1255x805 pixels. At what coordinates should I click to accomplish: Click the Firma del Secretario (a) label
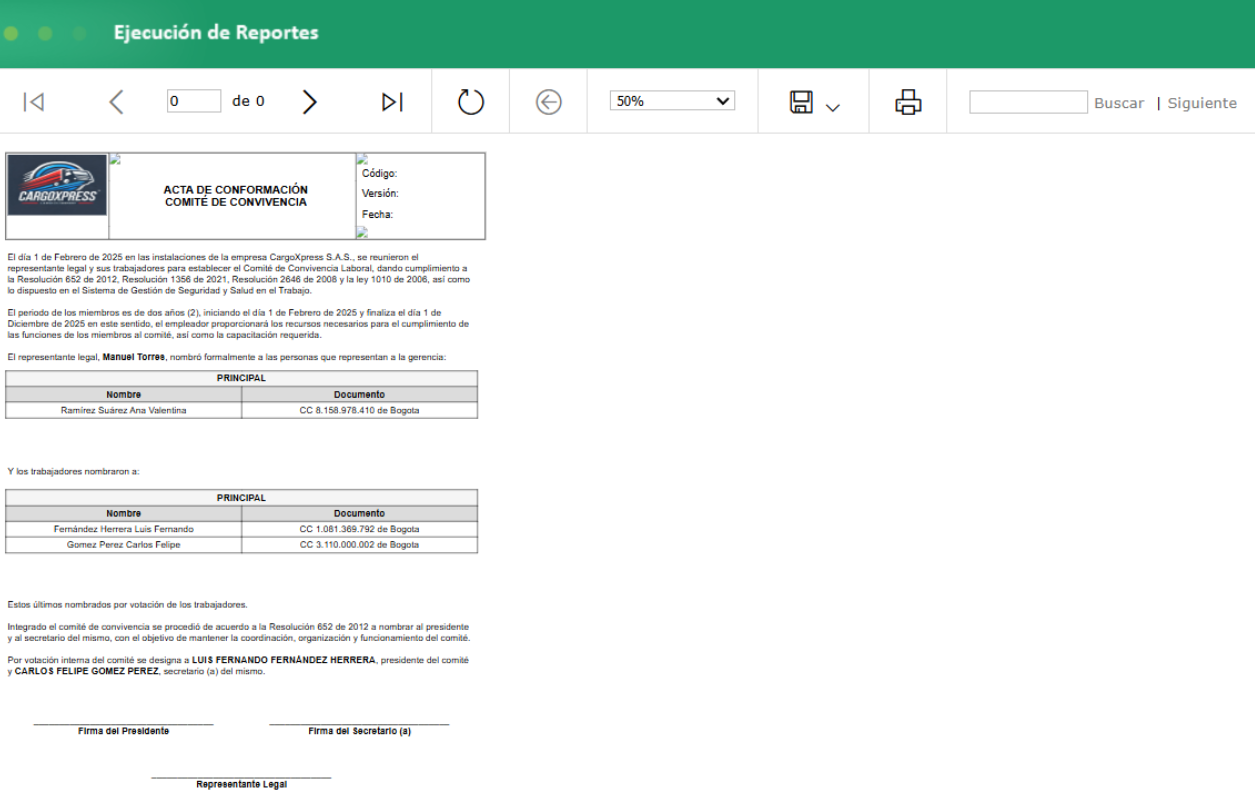pyautogui.click(x=359, y=731)
